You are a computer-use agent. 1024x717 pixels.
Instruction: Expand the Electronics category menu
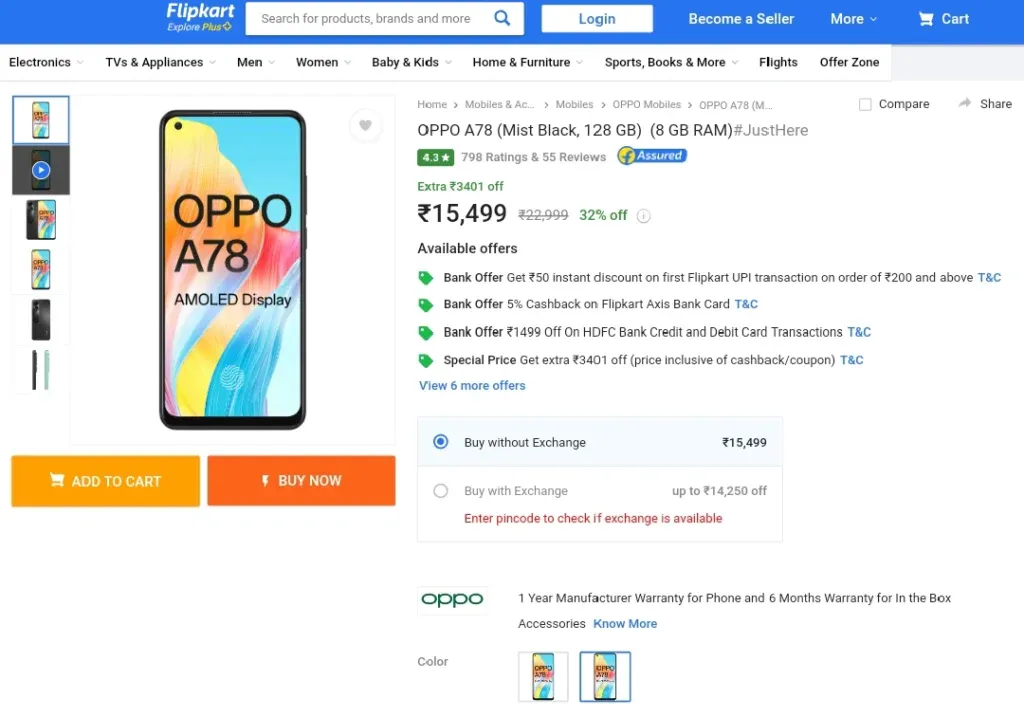46,62
